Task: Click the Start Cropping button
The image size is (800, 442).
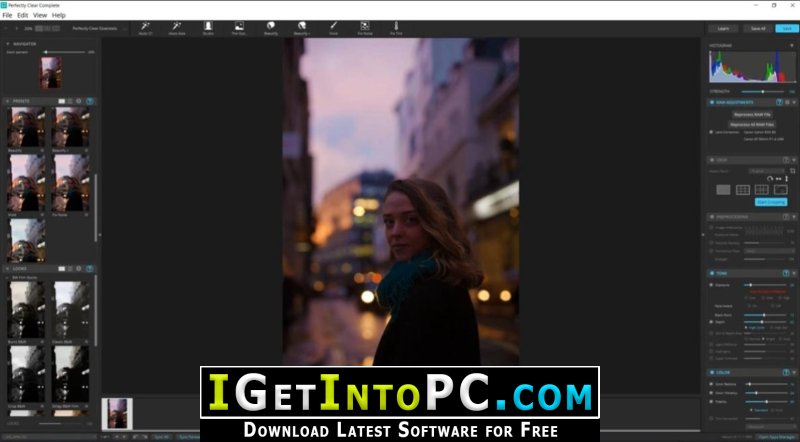Action: 770,202
